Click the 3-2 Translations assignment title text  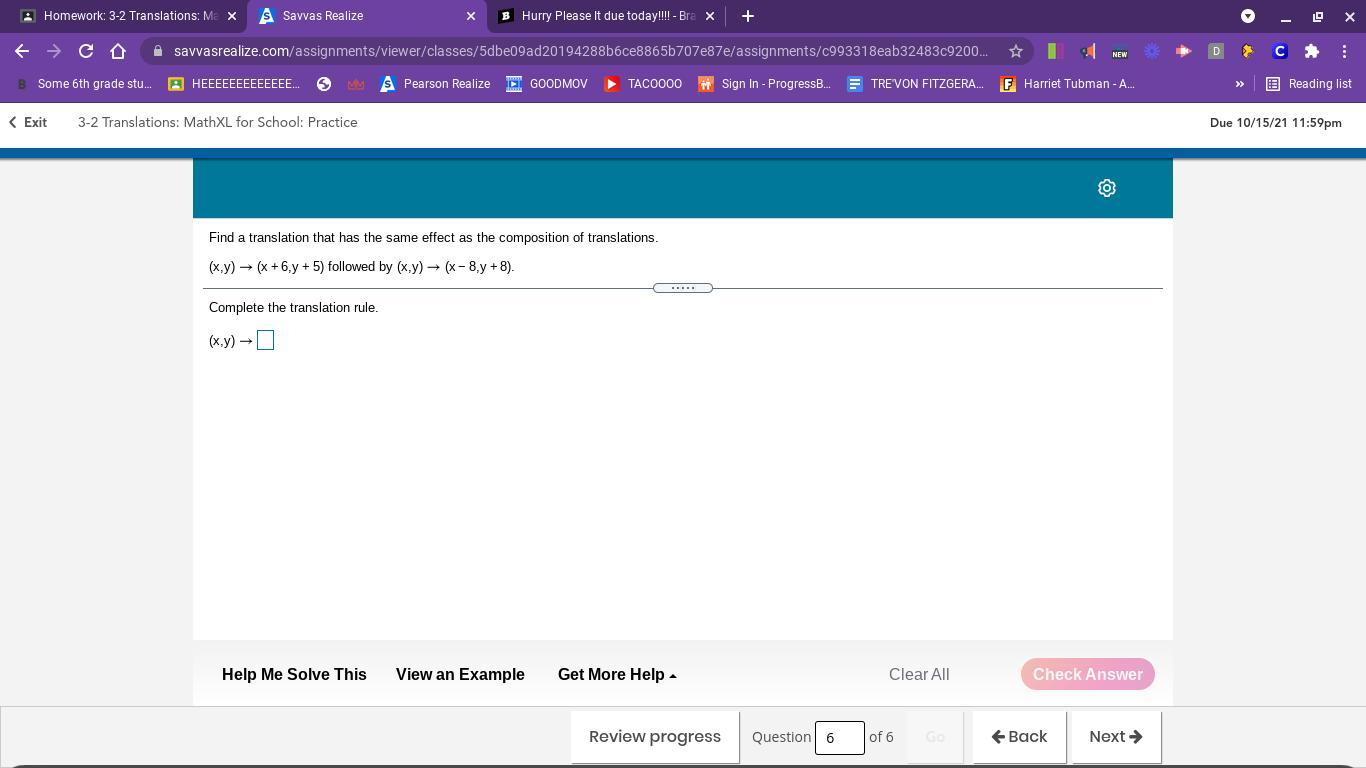point(218,122)
